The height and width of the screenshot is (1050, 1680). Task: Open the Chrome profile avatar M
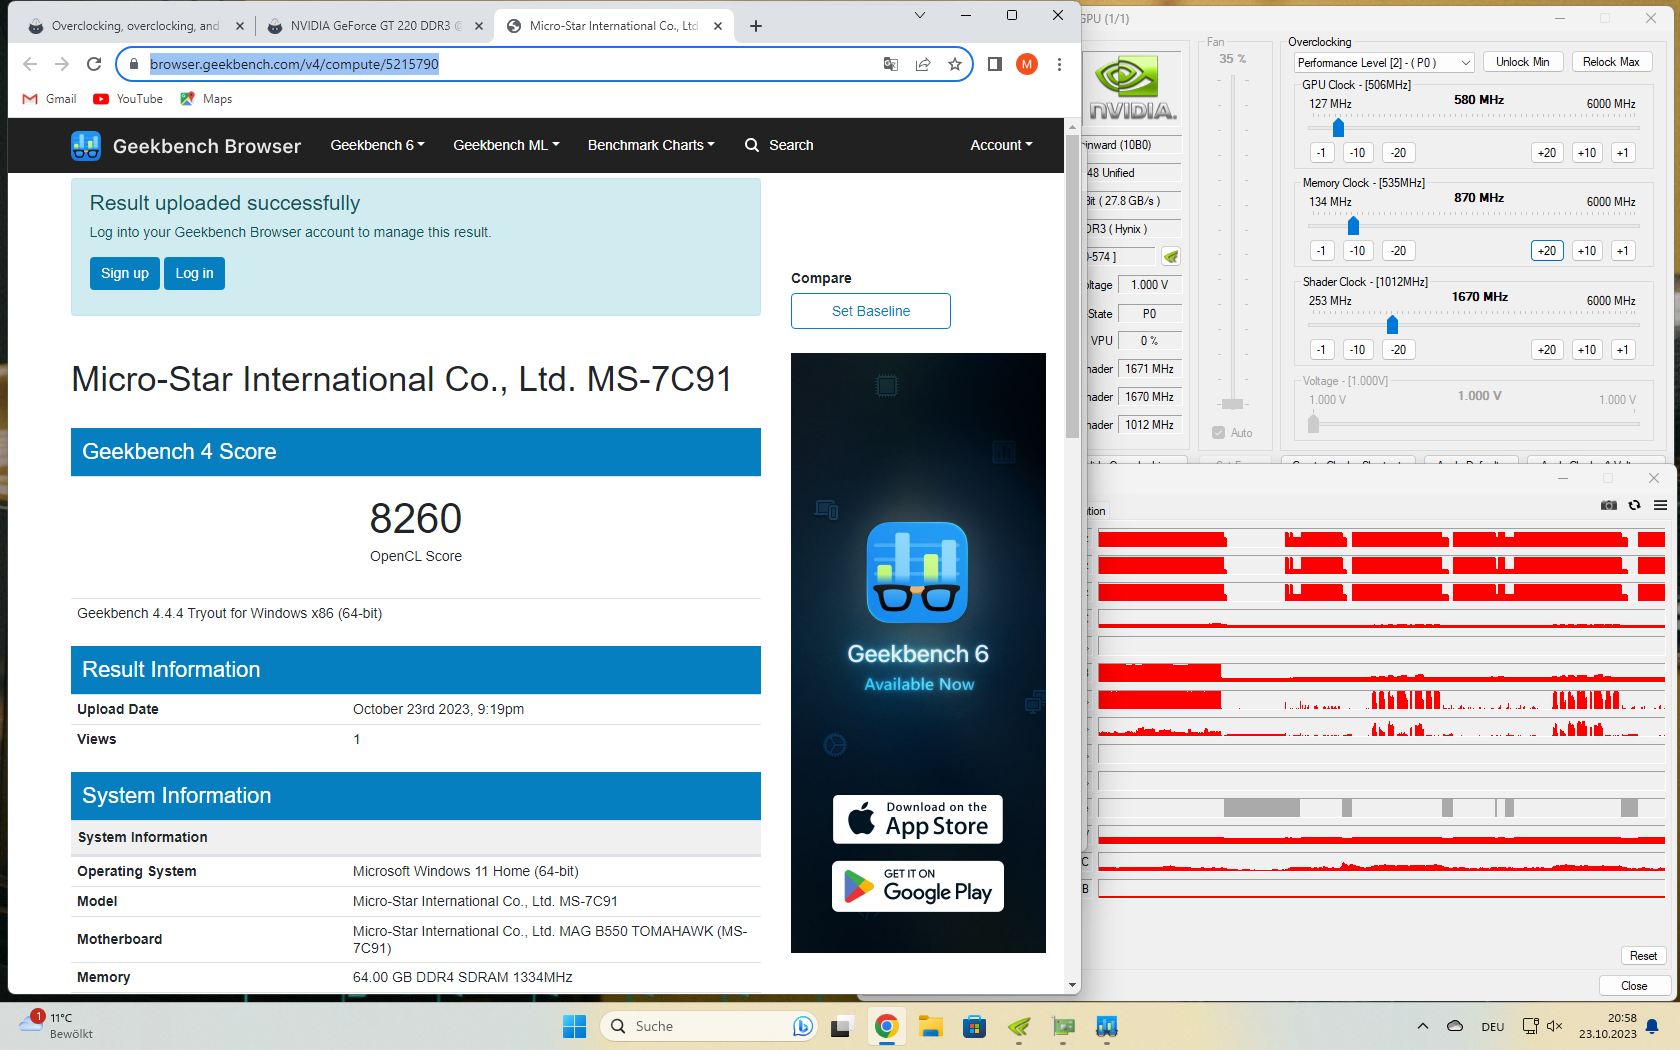[x=1027, y=64]
